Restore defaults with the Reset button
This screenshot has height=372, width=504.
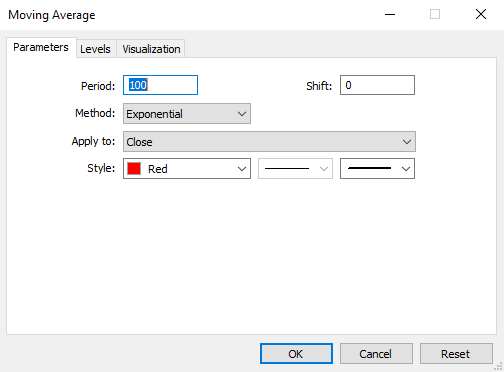(x=456, y=354)
